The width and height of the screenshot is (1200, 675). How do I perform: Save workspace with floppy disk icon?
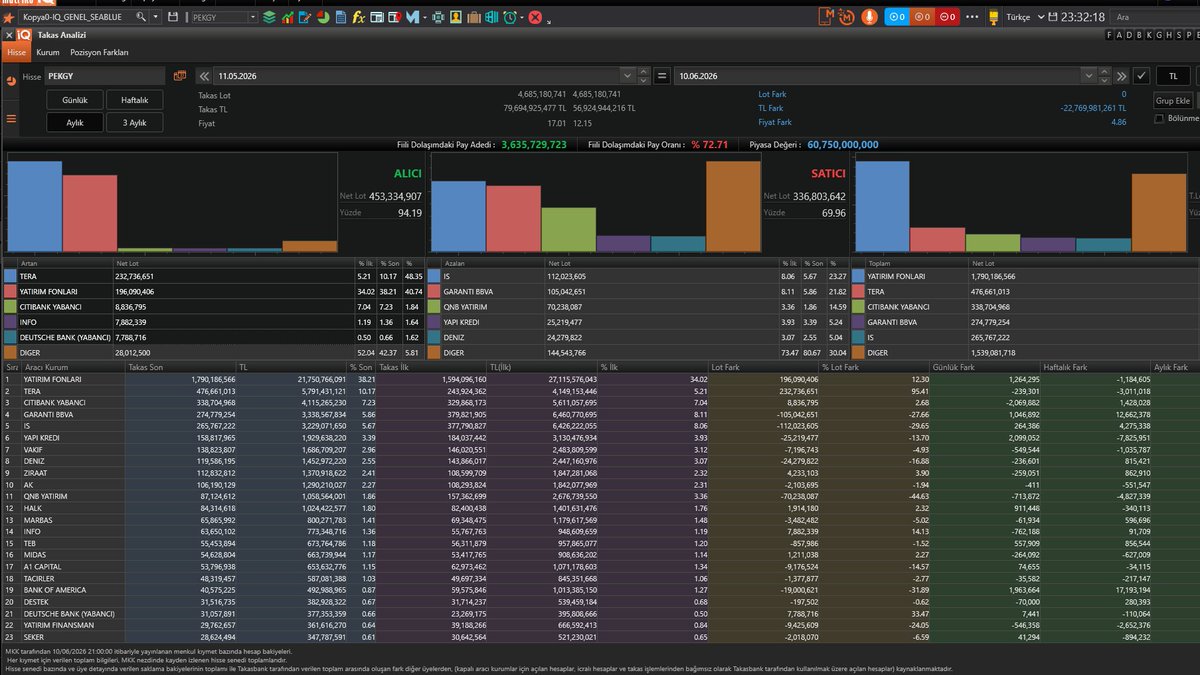(173, 17)
